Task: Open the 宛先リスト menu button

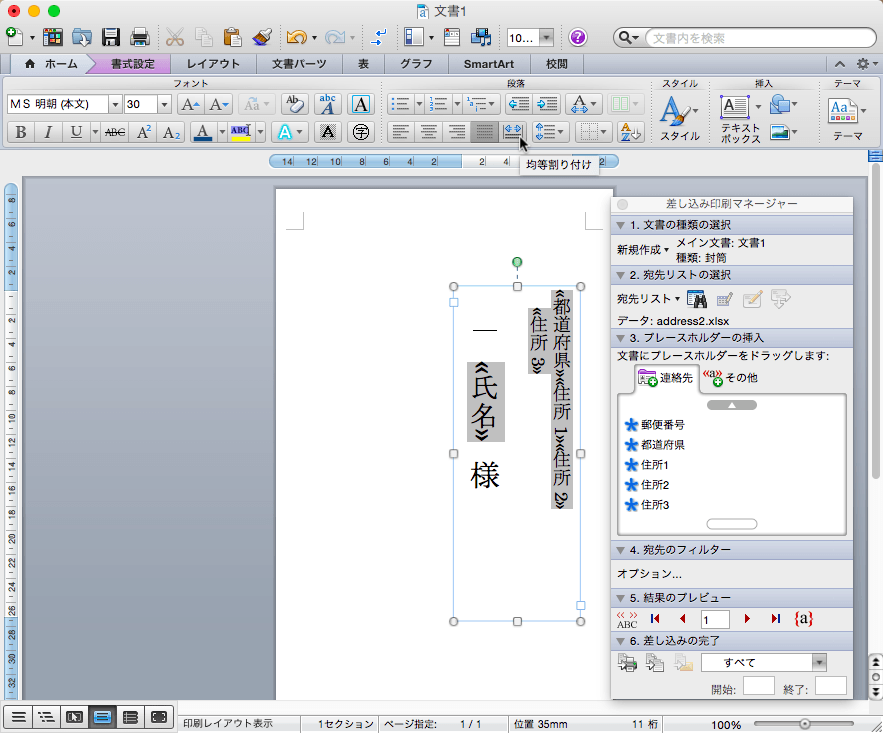Action: pos(647,298)
